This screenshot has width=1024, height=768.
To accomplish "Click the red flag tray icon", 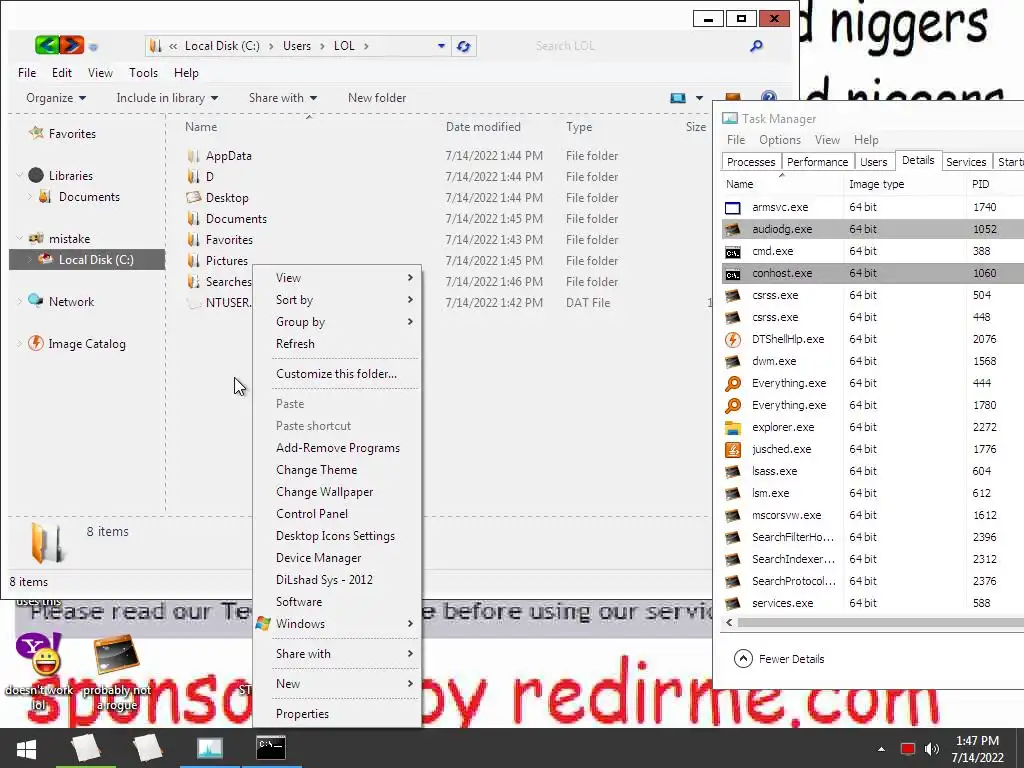I will pos(907,749).
